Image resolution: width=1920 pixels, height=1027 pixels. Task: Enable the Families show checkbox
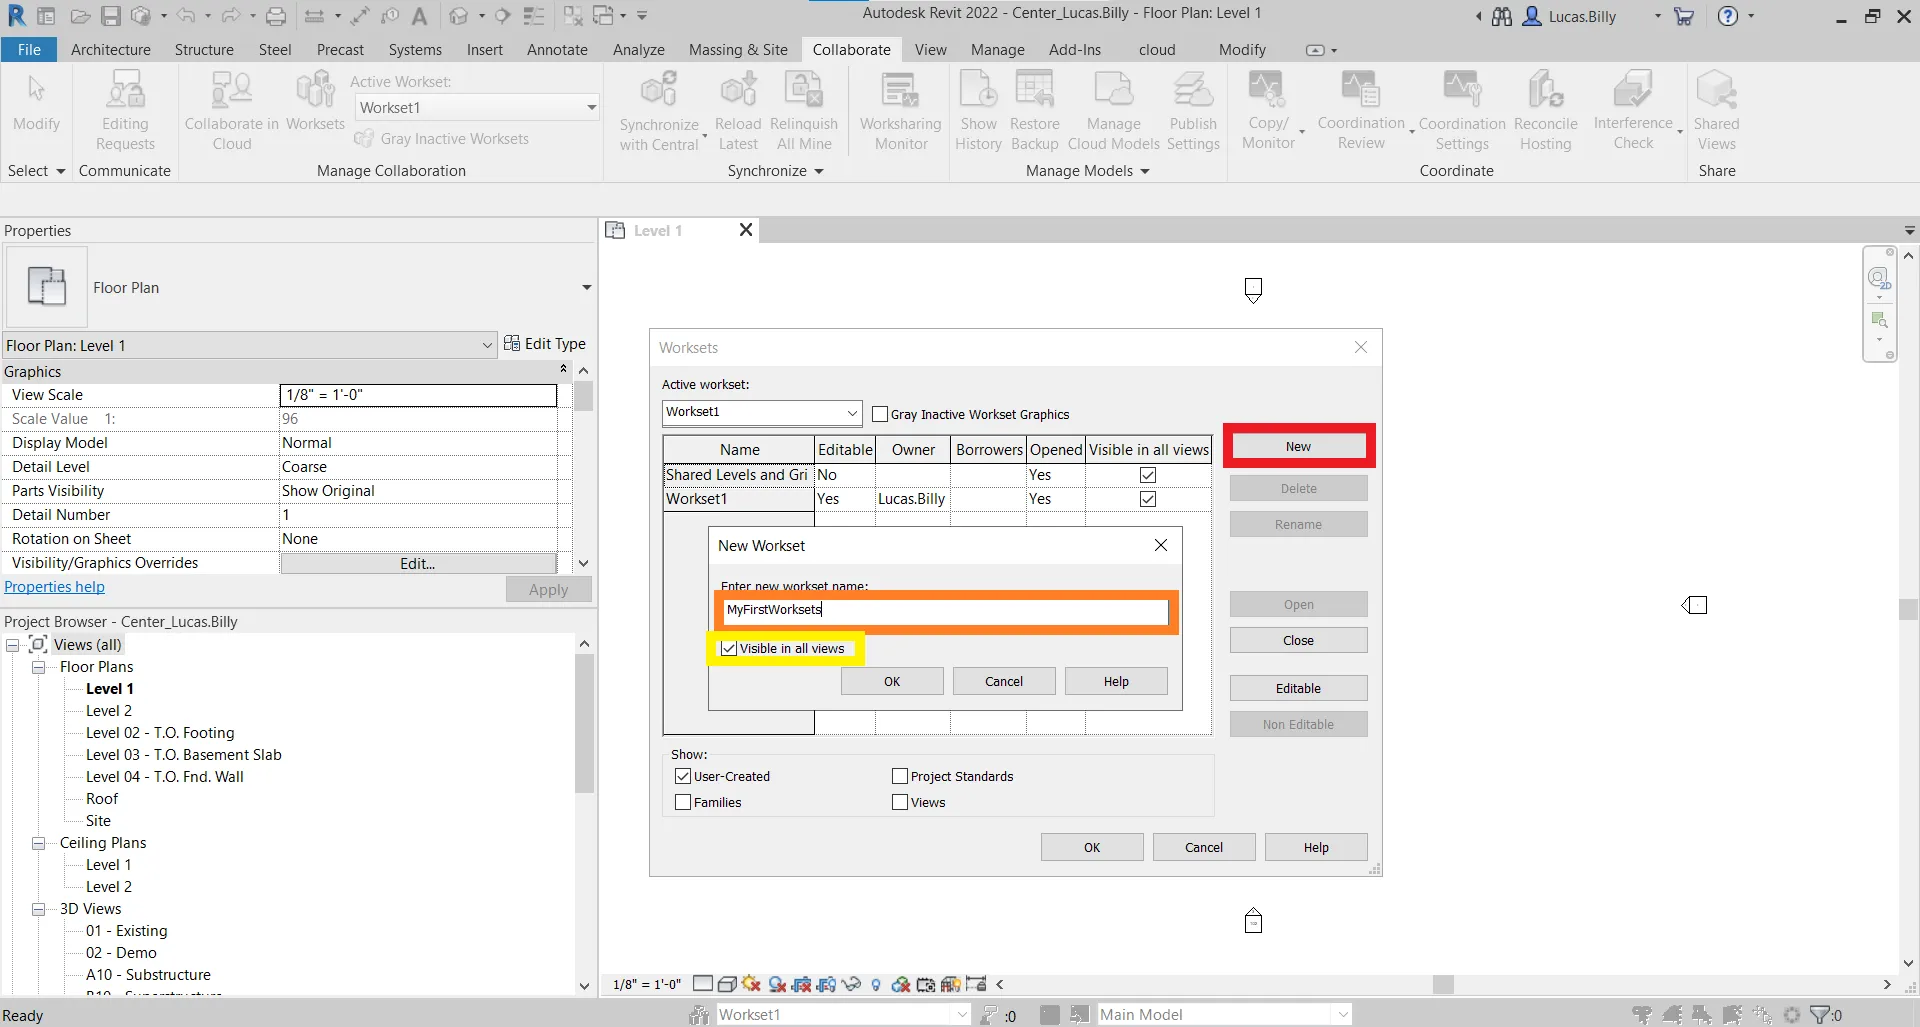683,802
